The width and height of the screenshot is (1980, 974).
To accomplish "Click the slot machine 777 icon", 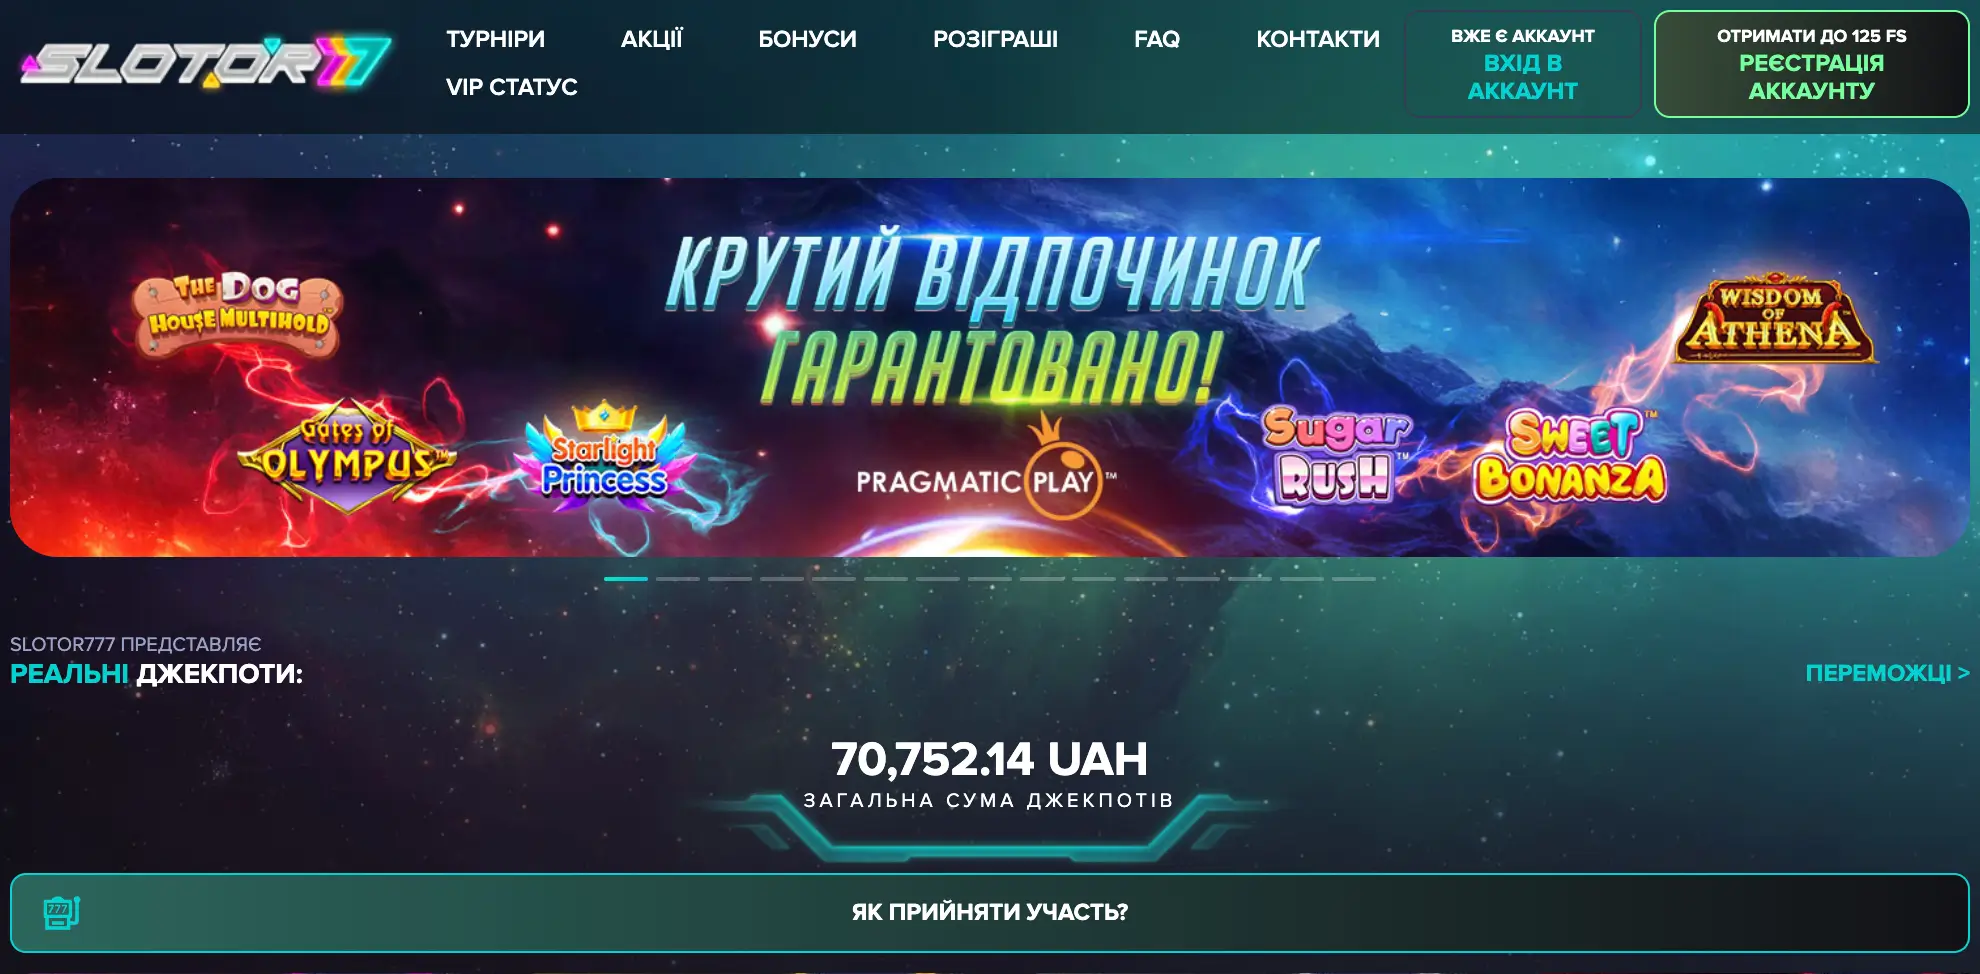I will tap(61, 913).
